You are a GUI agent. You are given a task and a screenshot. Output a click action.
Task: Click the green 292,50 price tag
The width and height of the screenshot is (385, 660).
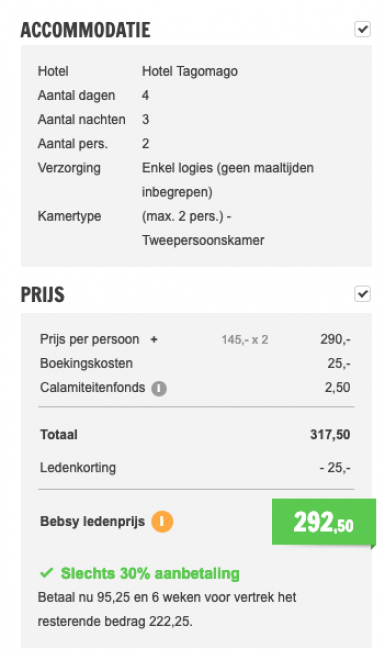coord(324,523)
